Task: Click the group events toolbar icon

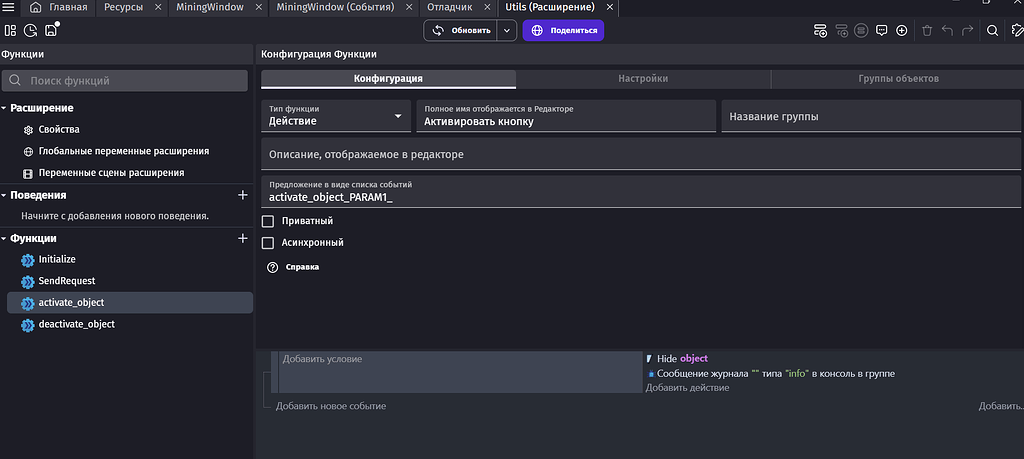Action: pyautogui.click(x=861, y=30)
